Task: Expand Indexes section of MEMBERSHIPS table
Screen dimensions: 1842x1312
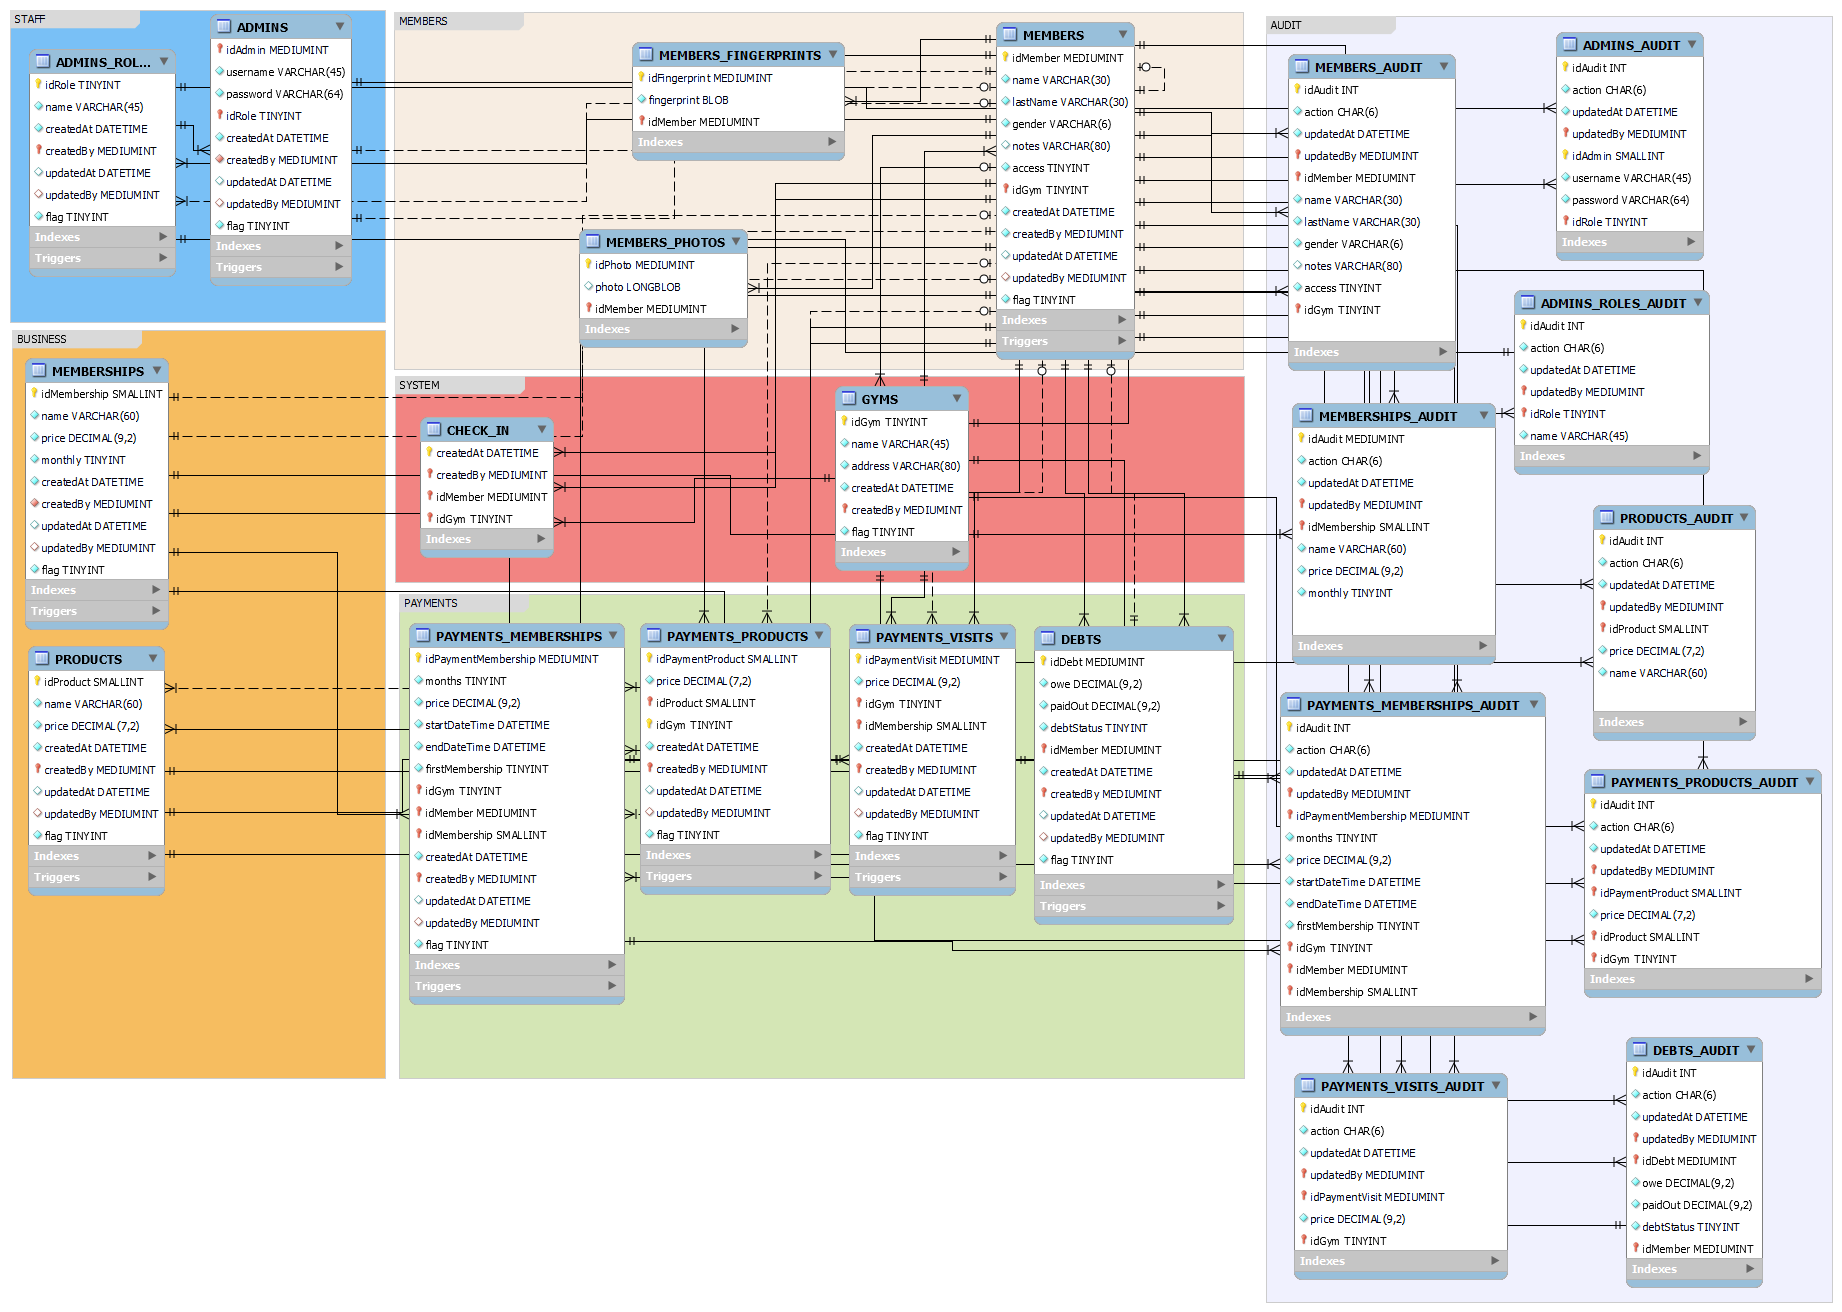Action: coord(156,590)
